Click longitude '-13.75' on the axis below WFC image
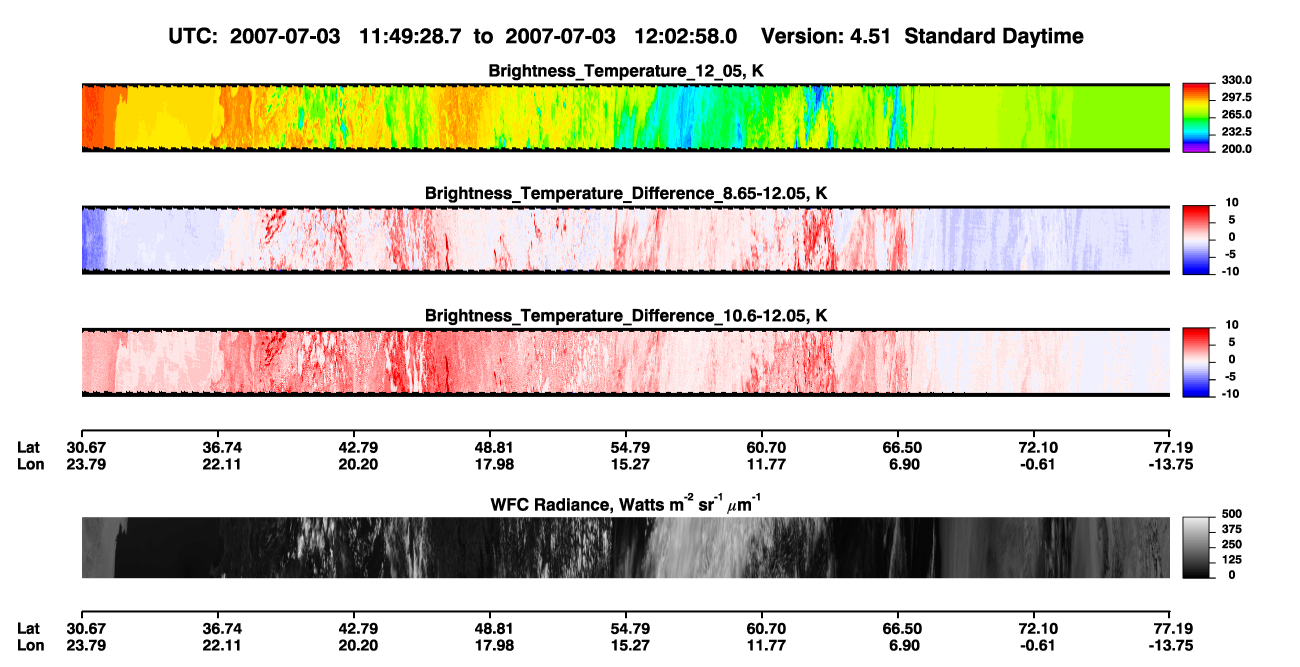Screen dimensions: 1300x667 pyautogui.click(x=1170, y=645)
